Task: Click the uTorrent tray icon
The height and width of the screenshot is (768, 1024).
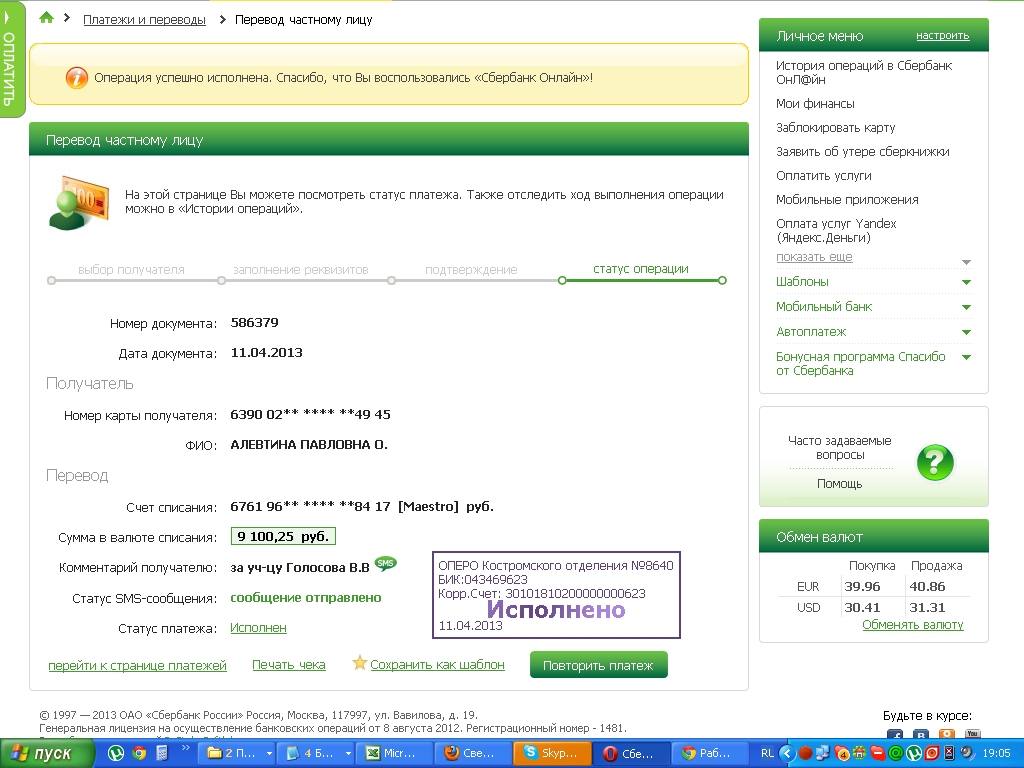Action: 914,753
